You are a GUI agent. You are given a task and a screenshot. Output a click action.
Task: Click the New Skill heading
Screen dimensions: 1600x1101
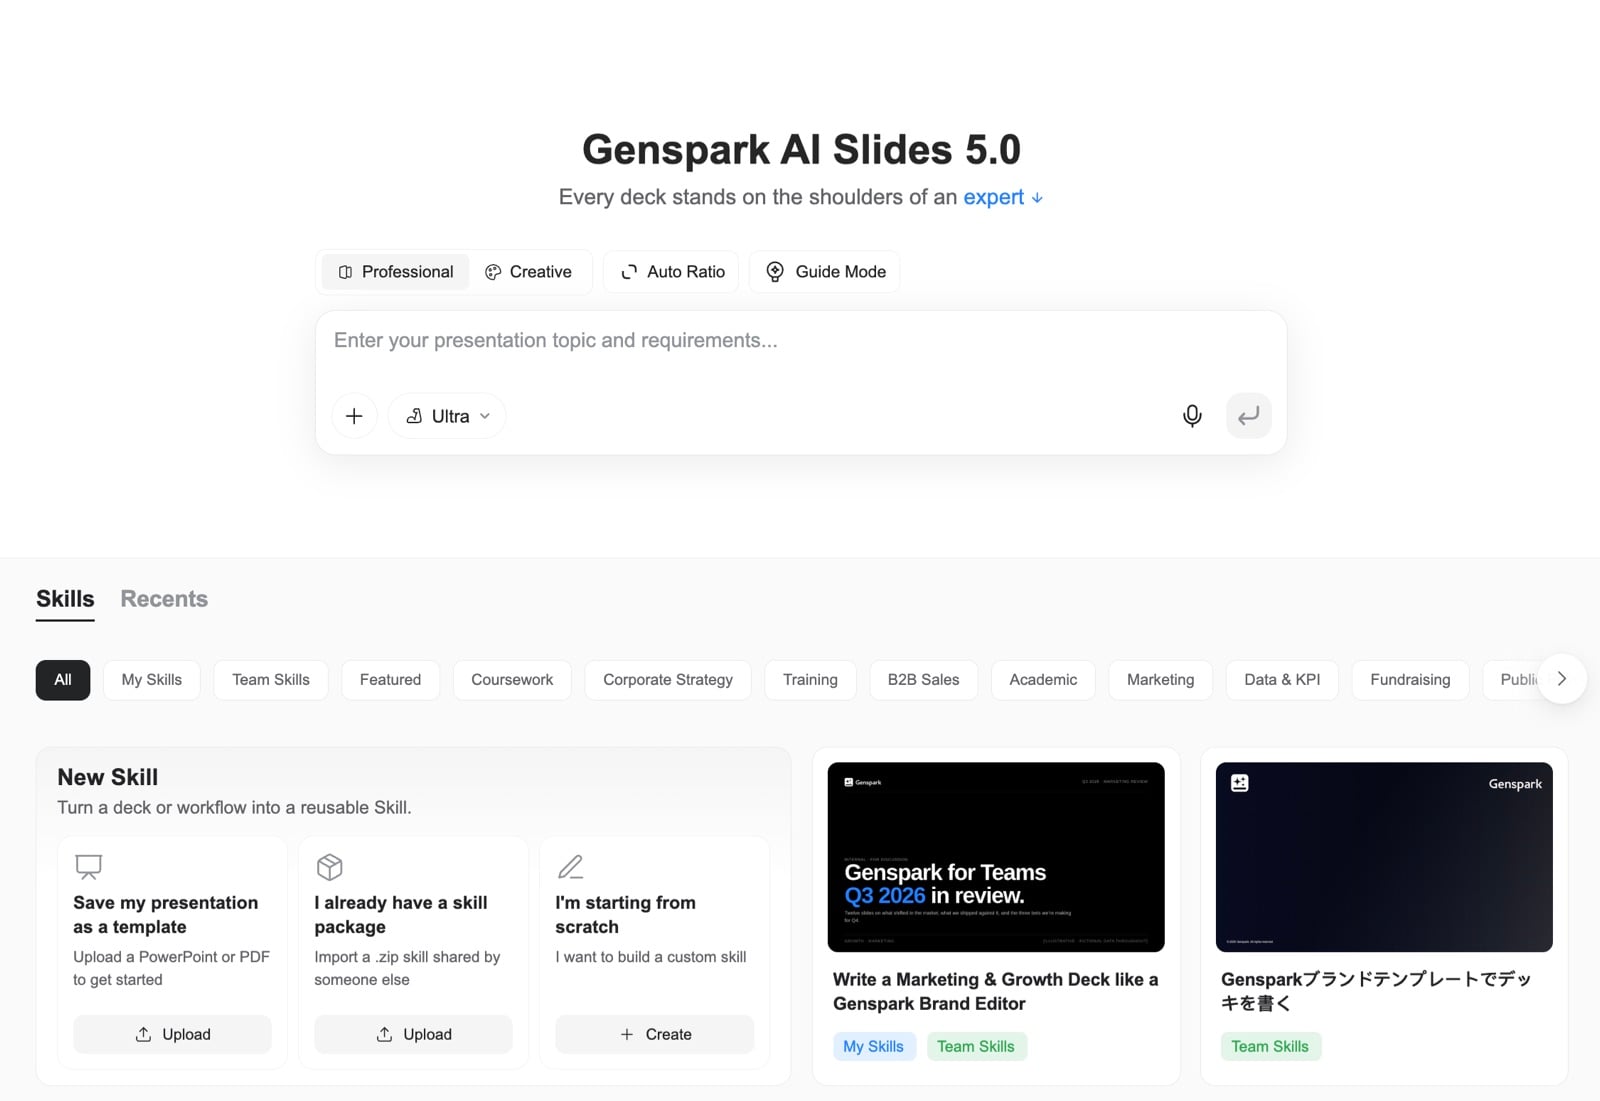tap(108, 777)
